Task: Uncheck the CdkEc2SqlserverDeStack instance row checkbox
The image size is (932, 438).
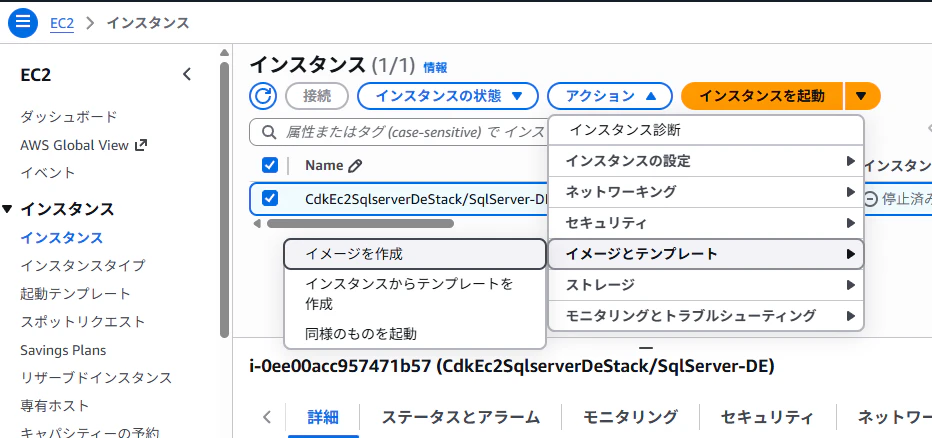Action: pyautogui.click(x=270, y=198)
